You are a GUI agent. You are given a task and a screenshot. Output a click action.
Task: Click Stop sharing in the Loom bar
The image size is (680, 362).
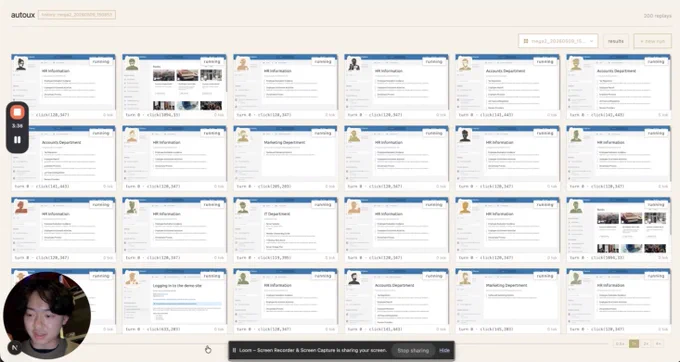click(x=413, y=350)
